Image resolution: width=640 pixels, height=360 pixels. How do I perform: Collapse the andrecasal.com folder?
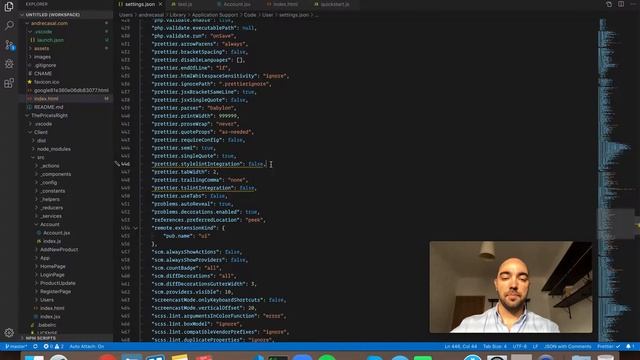pos(49,23)
